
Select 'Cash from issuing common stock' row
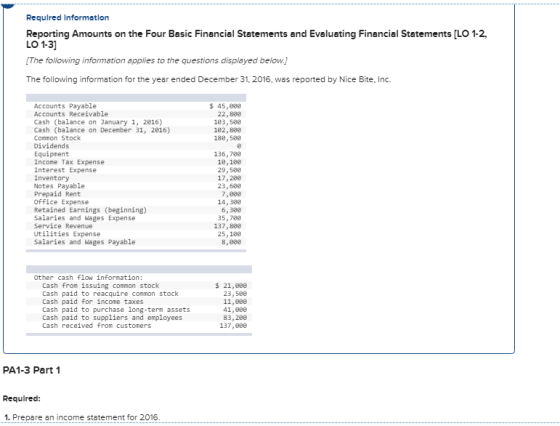(x=139, y=286)
